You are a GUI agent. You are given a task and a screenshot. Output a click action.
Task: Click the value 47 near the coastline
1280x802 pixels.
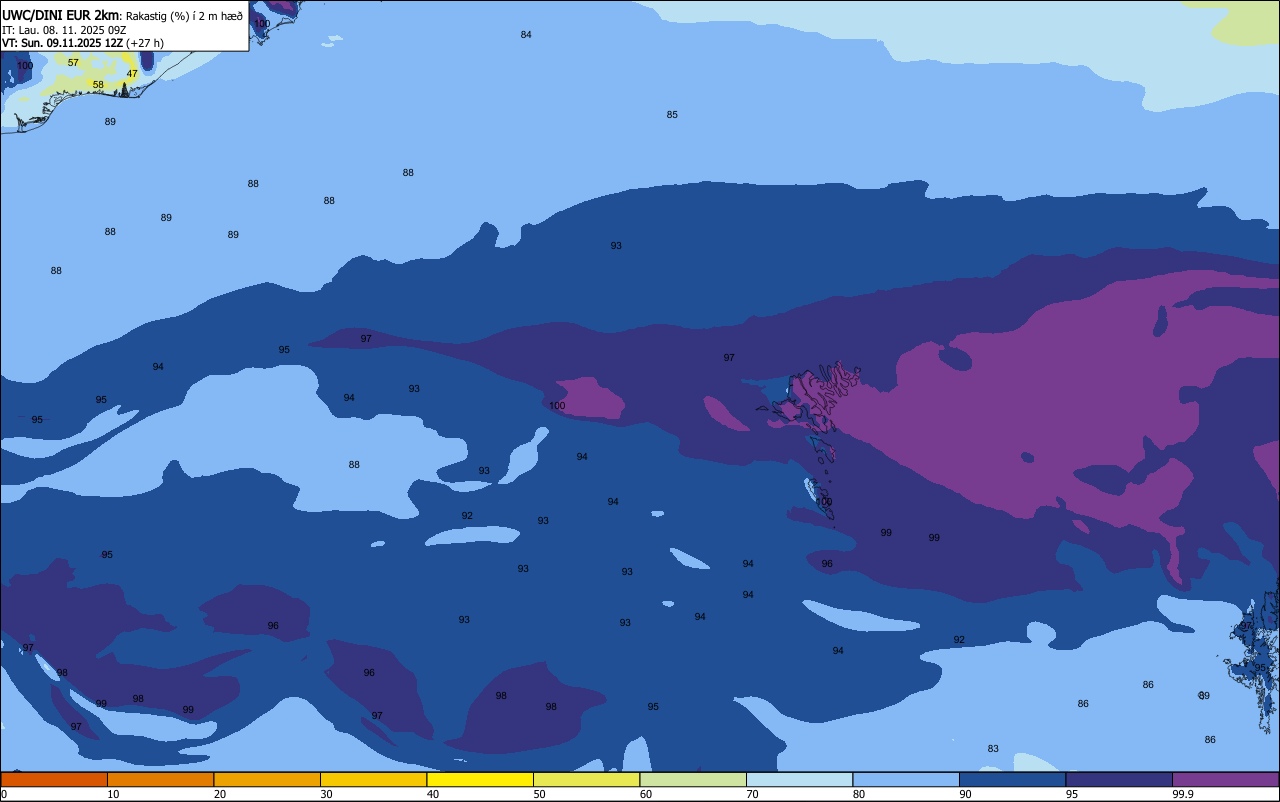point(132,74)
